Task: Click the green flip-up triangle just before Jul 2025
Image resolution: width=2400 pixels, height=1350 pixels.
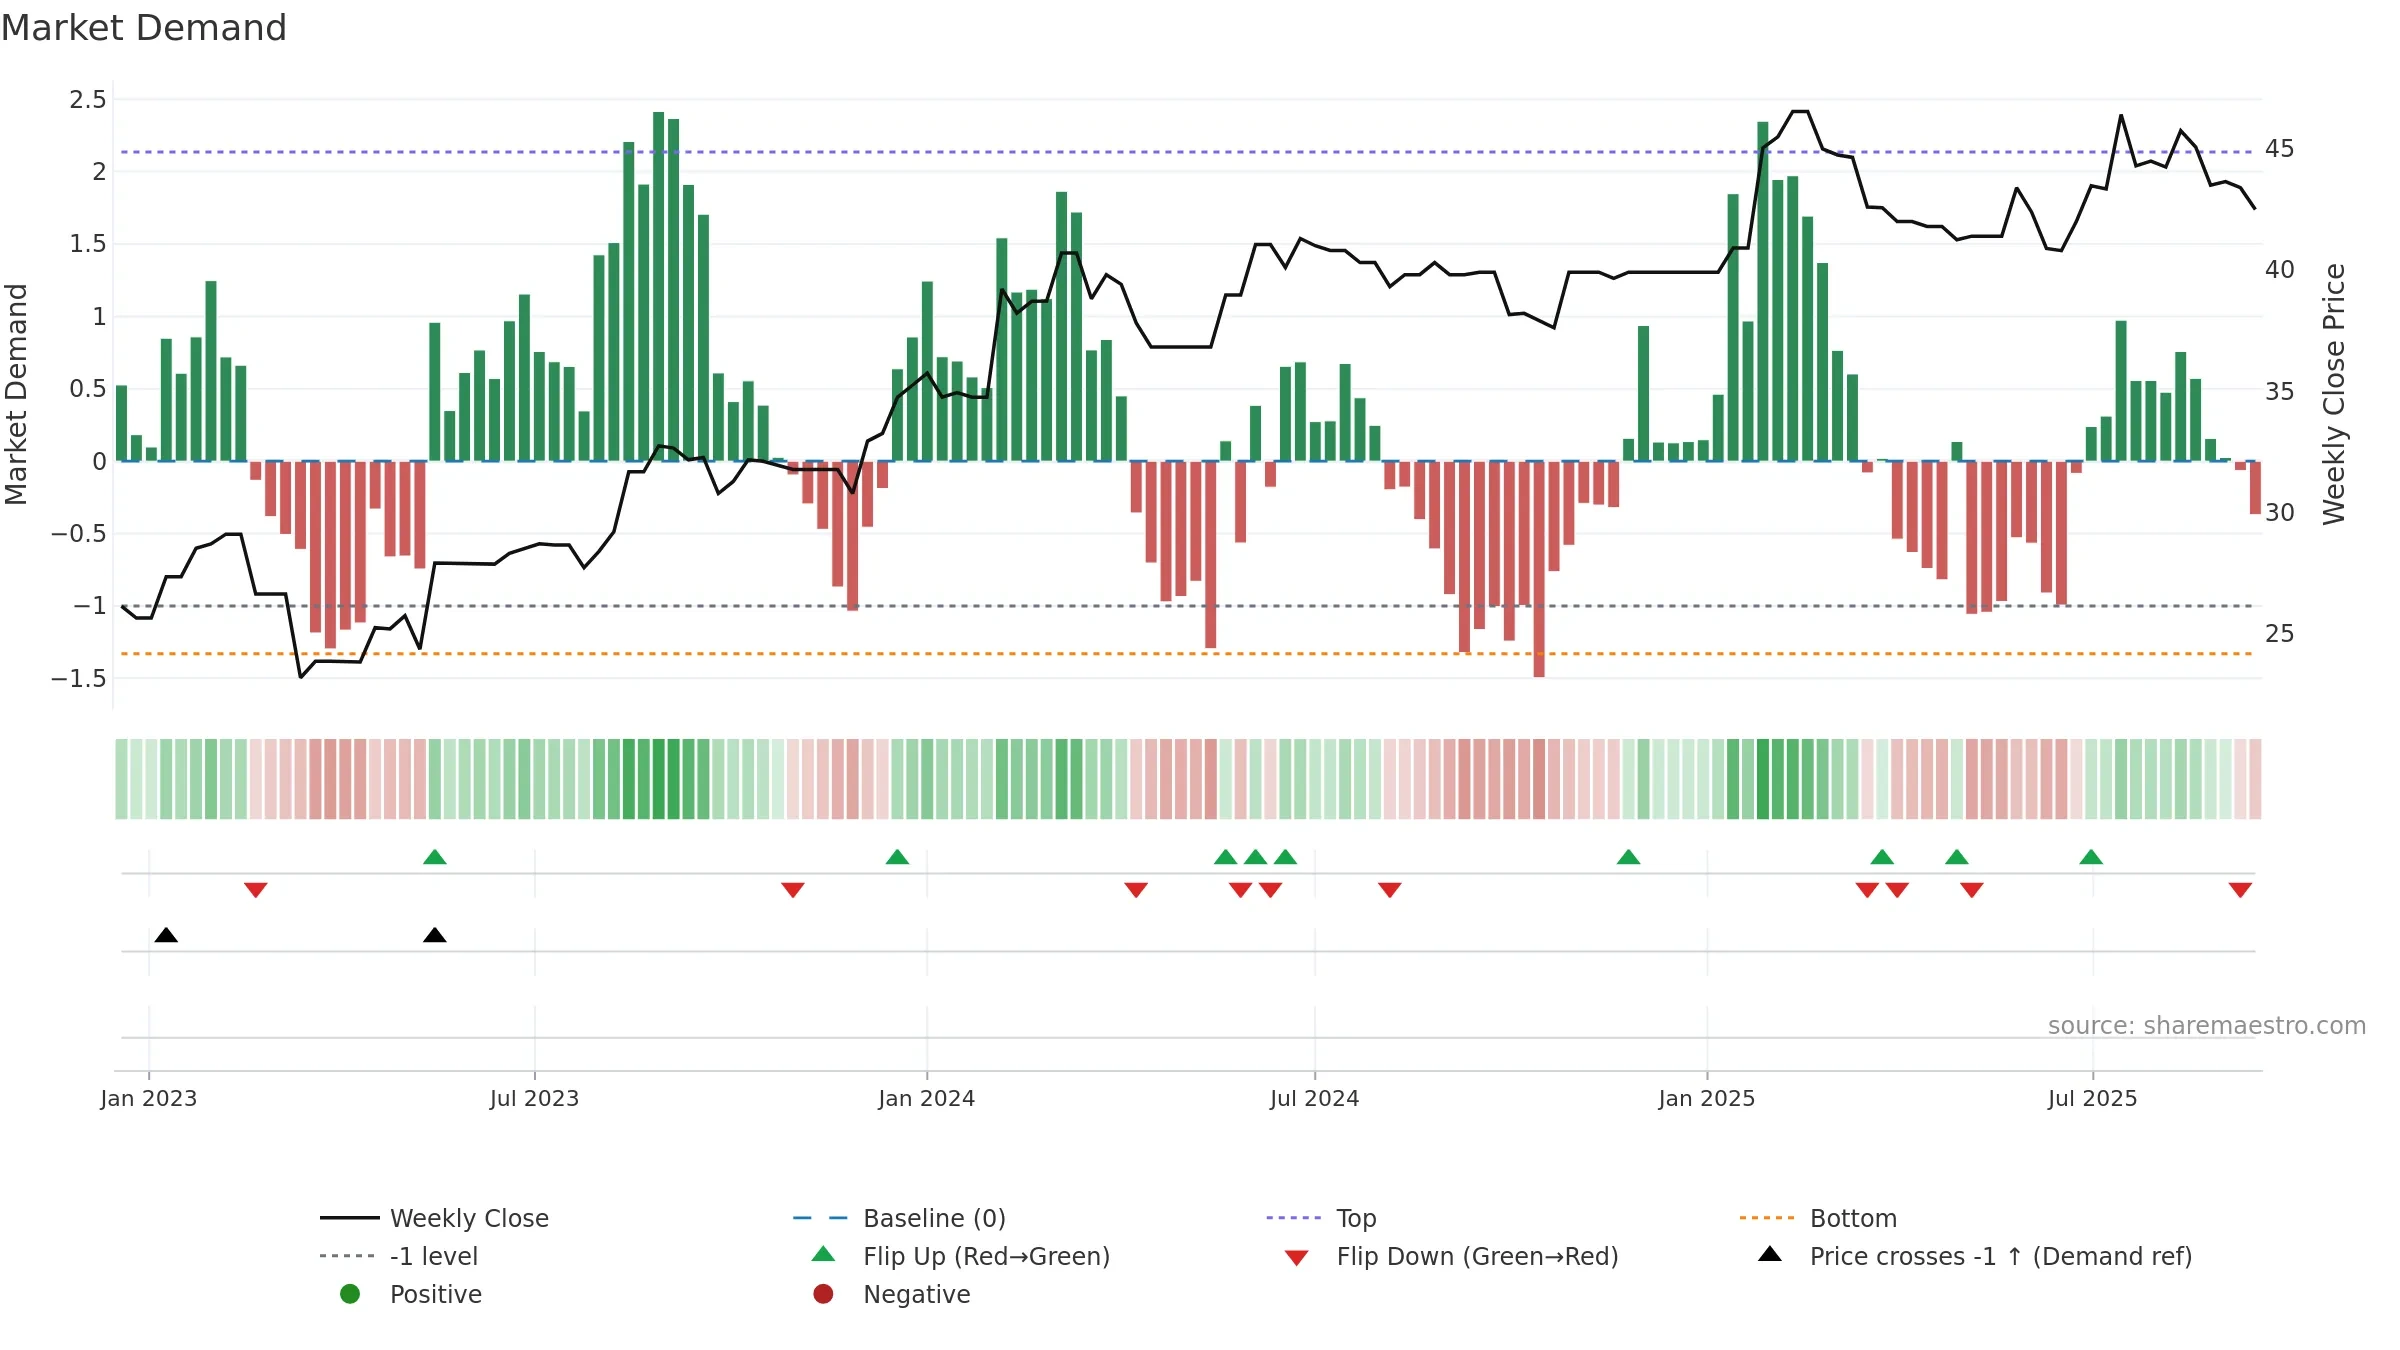Action: pyautogui.click(x=2091, y=857)
